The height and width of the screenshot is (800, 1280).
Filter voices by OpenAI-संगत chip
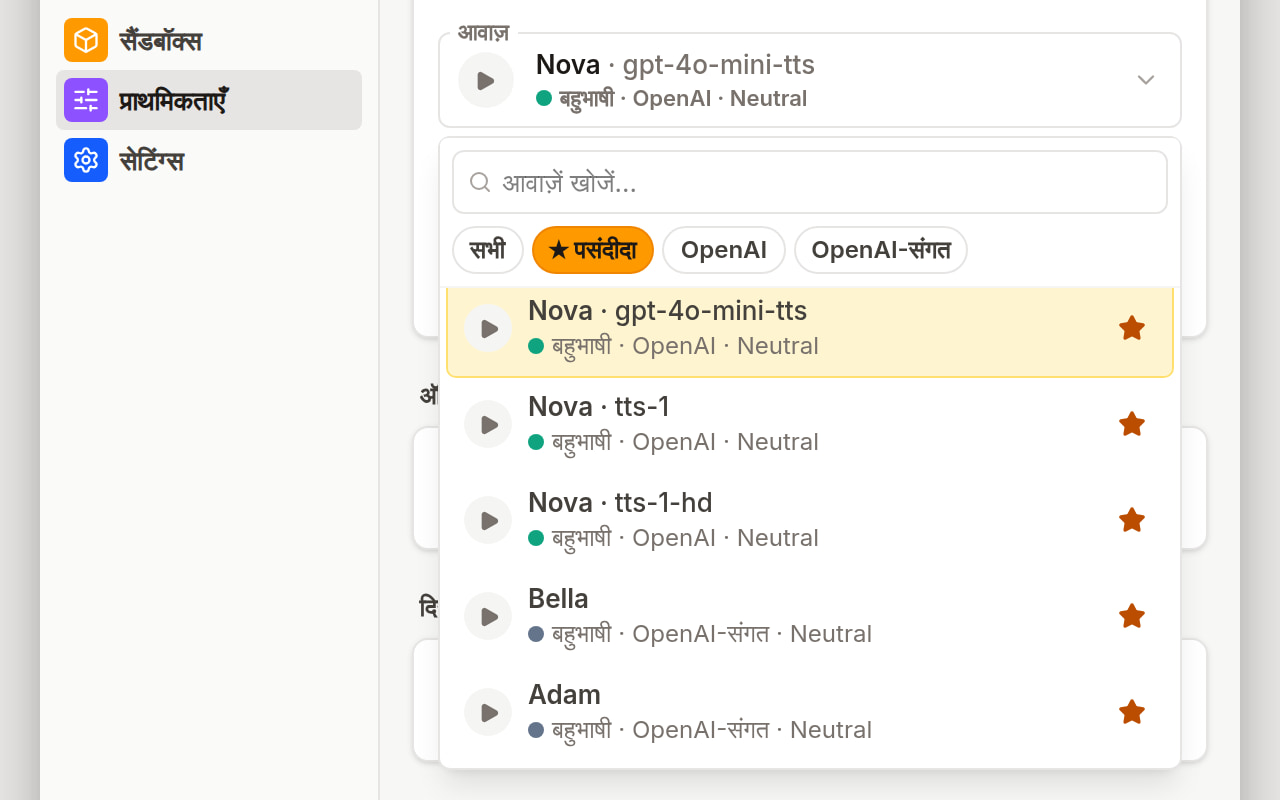click(881, 250)
